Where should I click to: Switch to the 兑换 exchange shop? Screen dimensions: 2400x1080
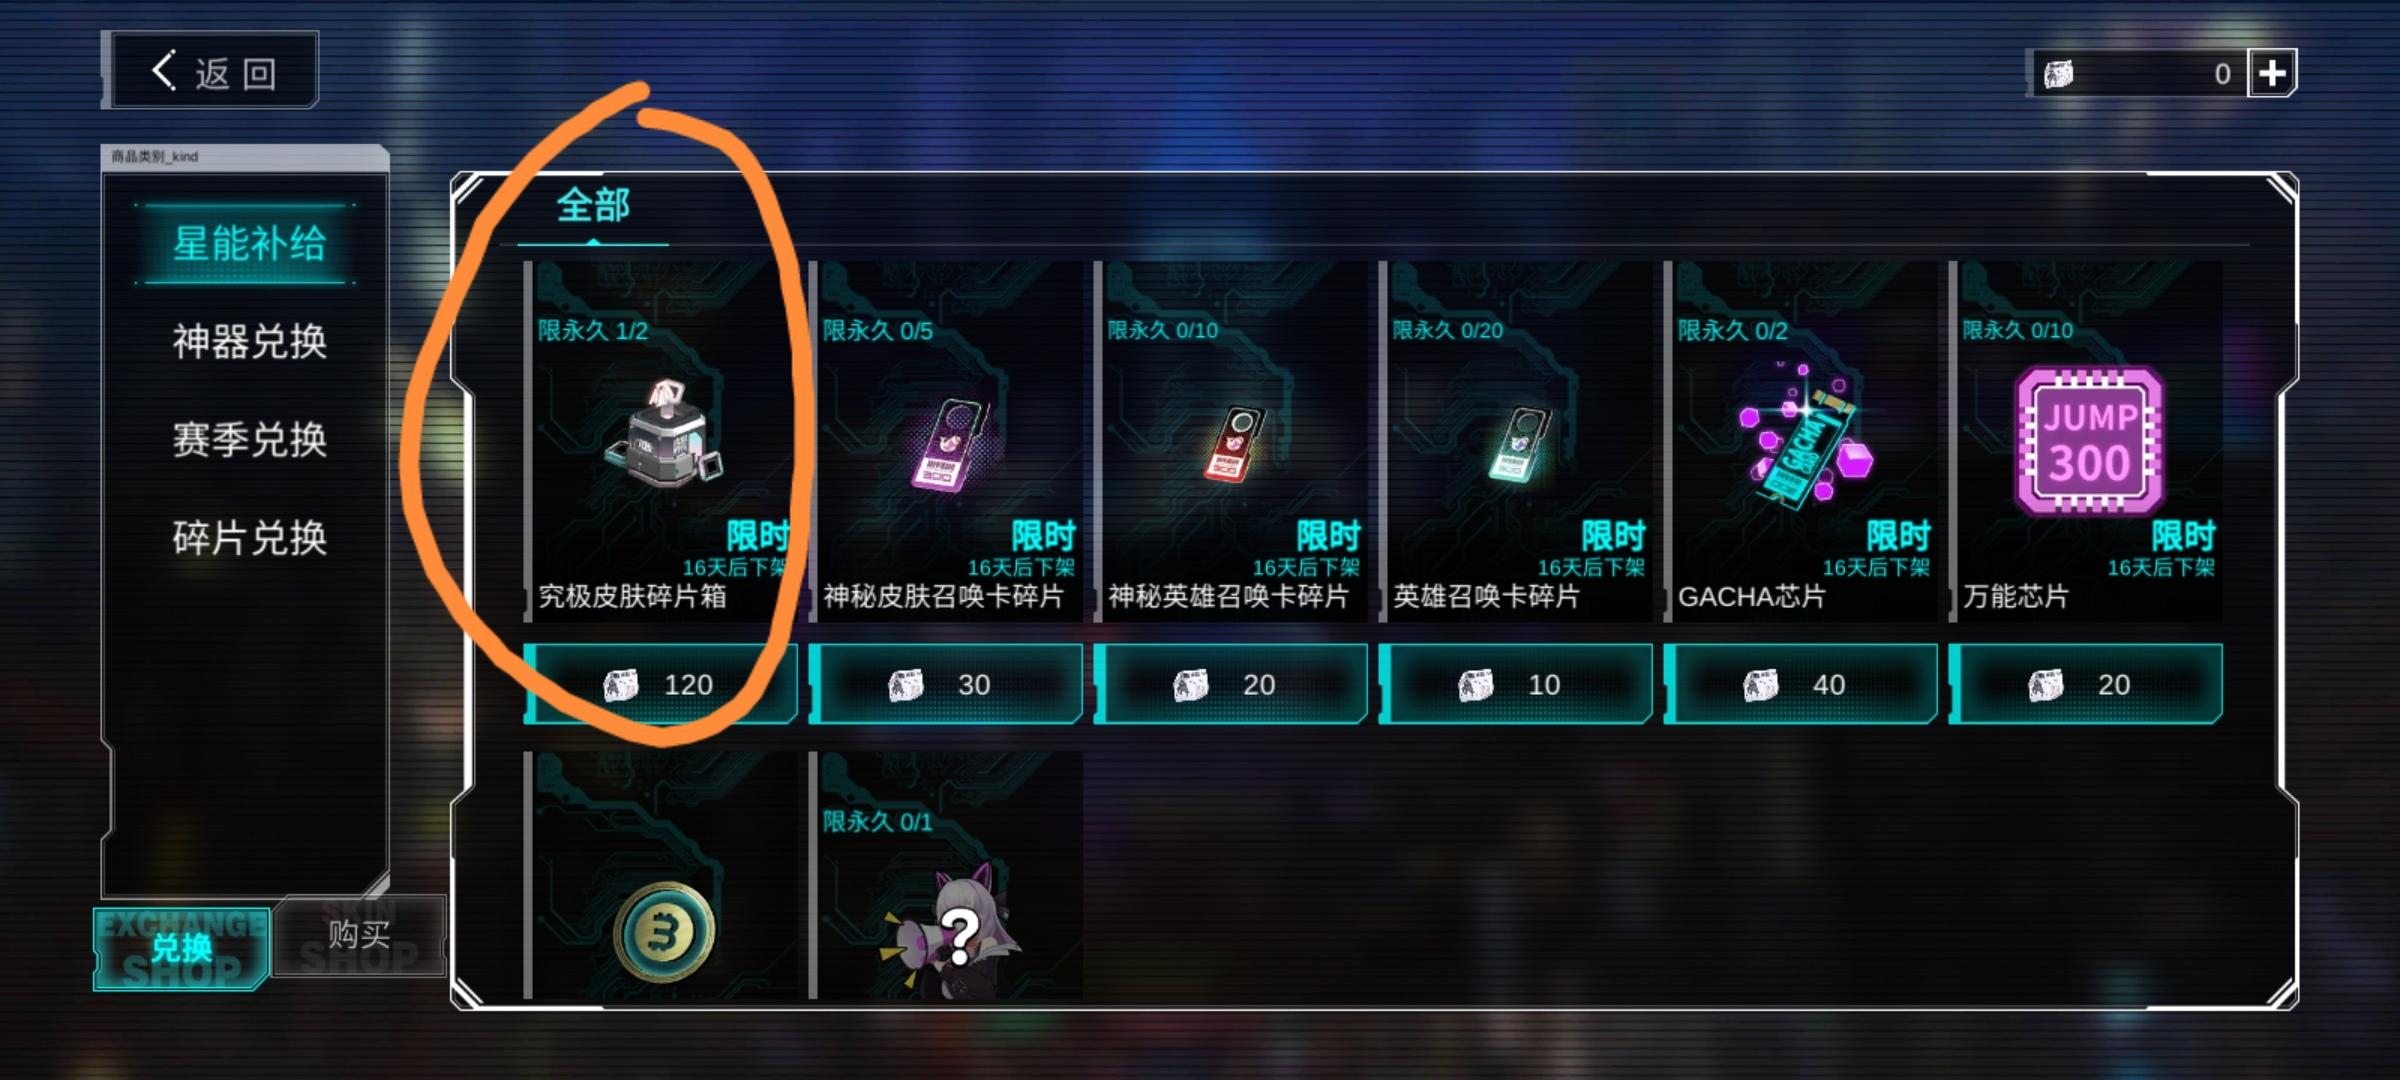[182, 948]
